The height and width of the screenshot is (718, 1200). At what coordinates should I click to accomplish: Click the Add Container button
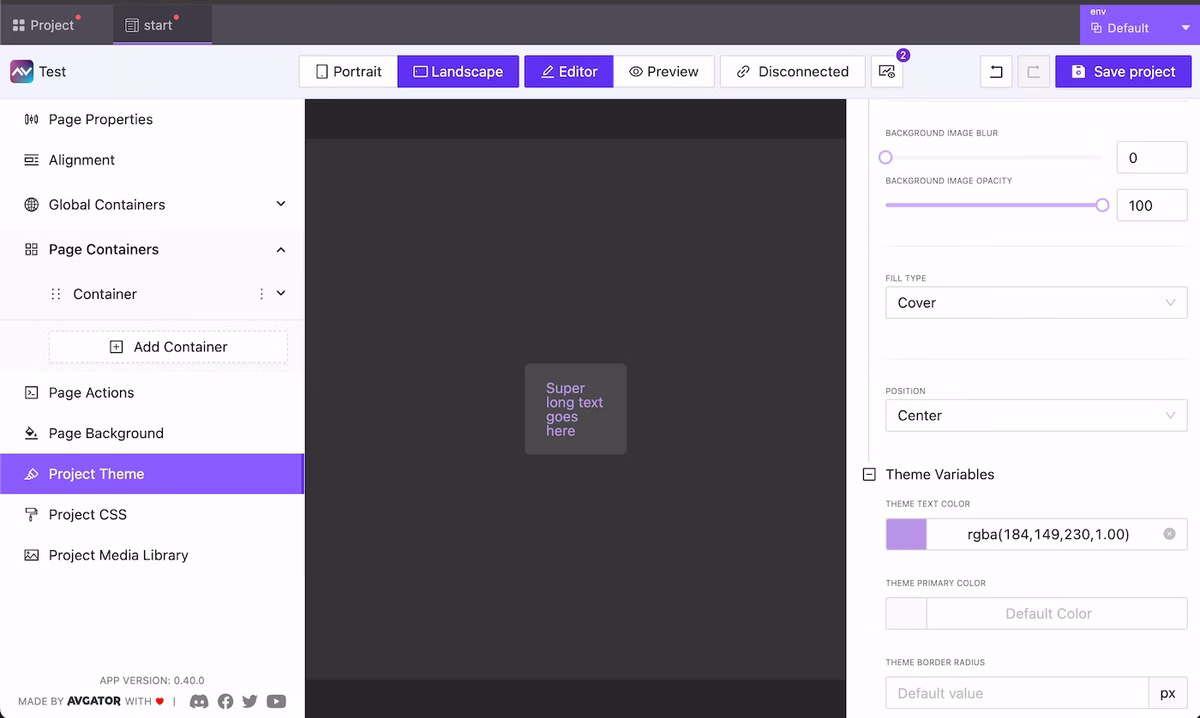[167, 346]
